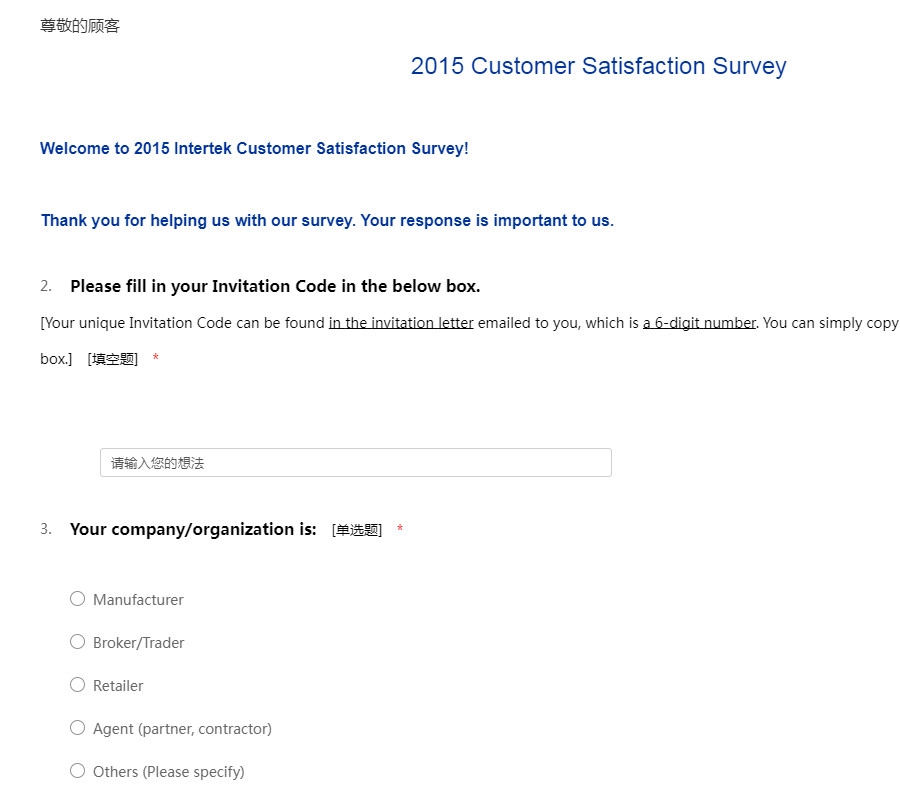
Task: Choose the Broker/Trader option
Action: (78, 642)
